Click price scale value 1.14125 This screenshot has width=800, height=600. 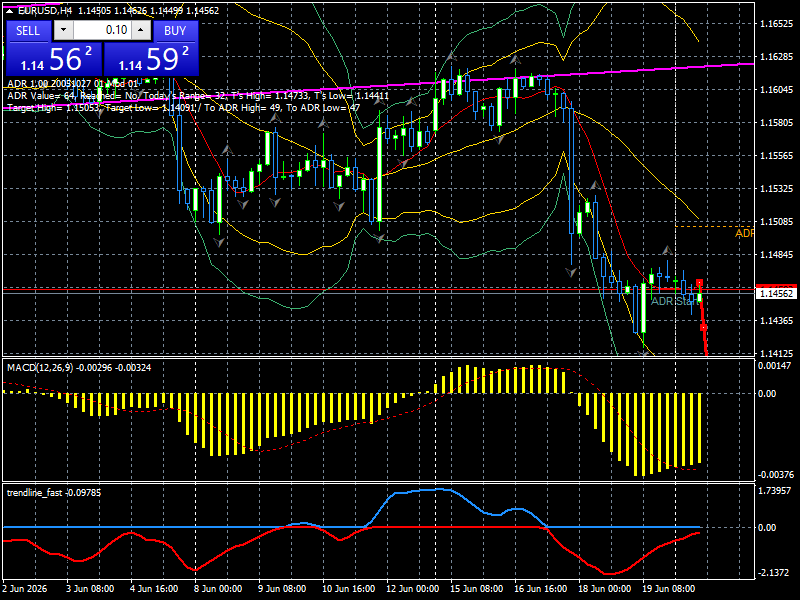tap(777, 353)
